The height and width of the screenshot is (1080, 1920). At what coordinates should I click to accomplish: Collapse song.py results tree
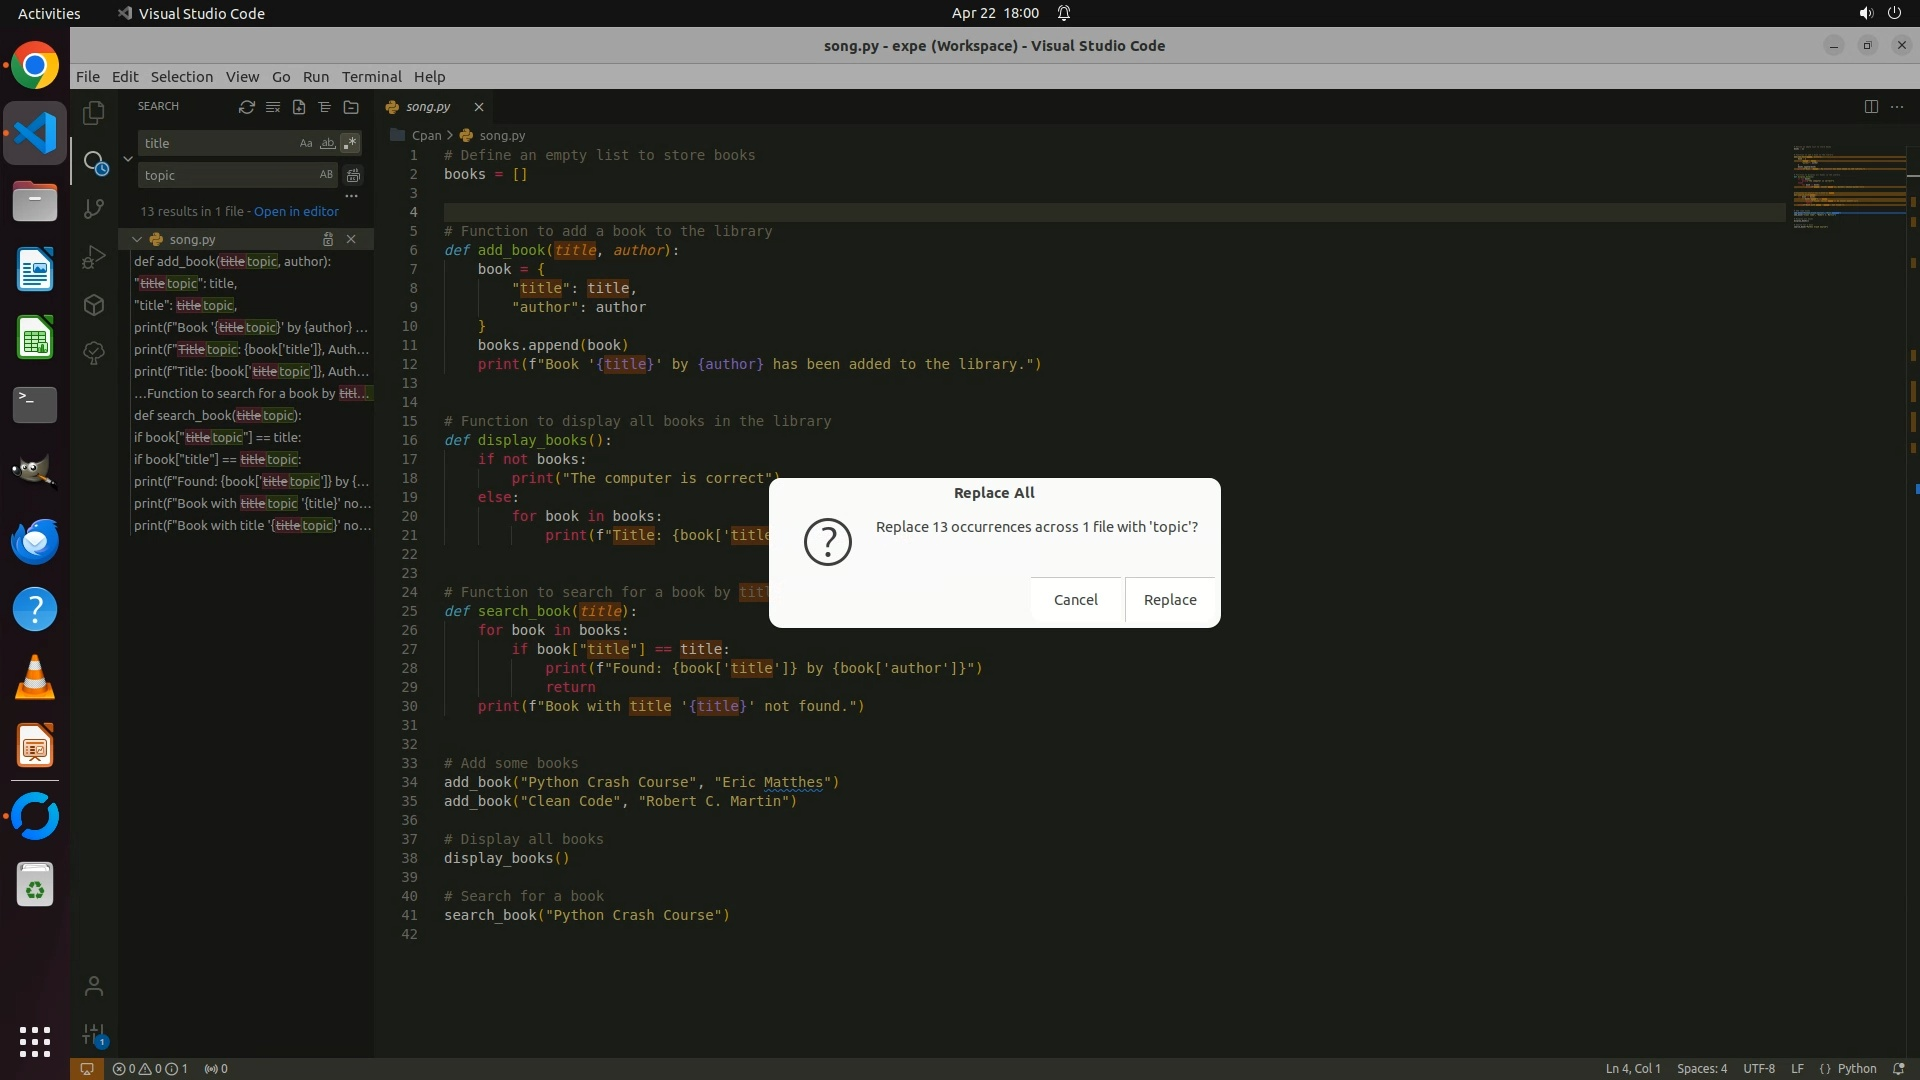(137, 240)
